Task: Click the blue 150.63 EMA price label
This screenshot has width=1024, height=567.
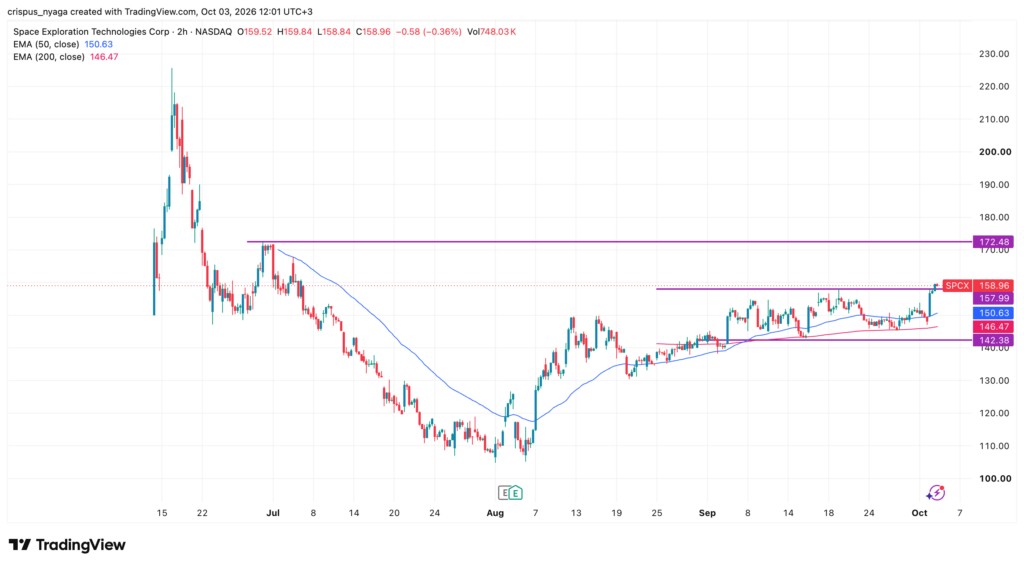Action: point(993,314)
